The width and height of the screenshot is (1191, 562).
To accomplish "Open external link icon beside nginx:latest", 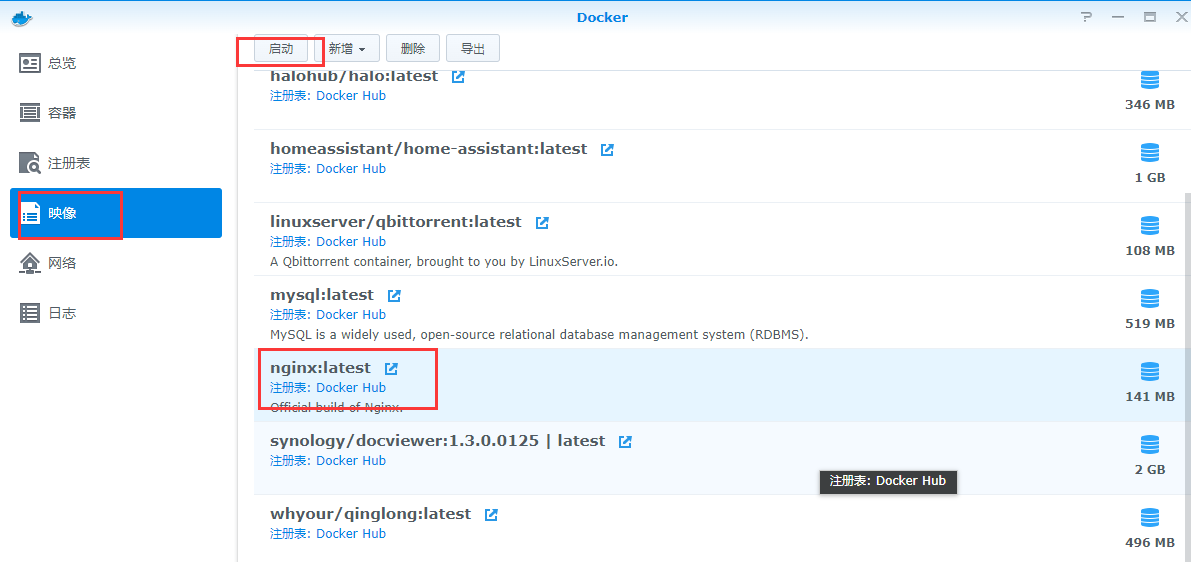I will pyautogui.click(x=390, y=368).
